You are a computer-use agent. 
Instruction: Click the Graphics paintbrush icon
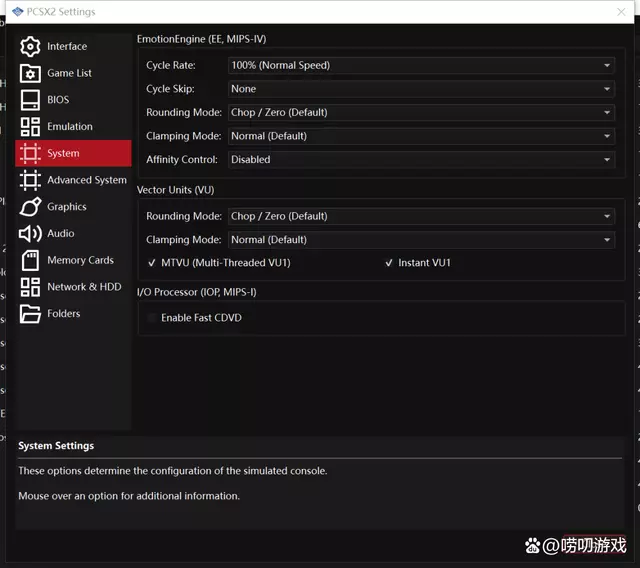[x=30, y=207]
